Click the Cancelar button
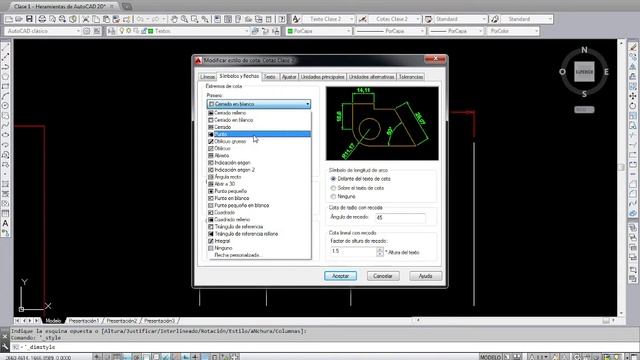The height and width of the screenshot is (360, 640). click(383, 276)
